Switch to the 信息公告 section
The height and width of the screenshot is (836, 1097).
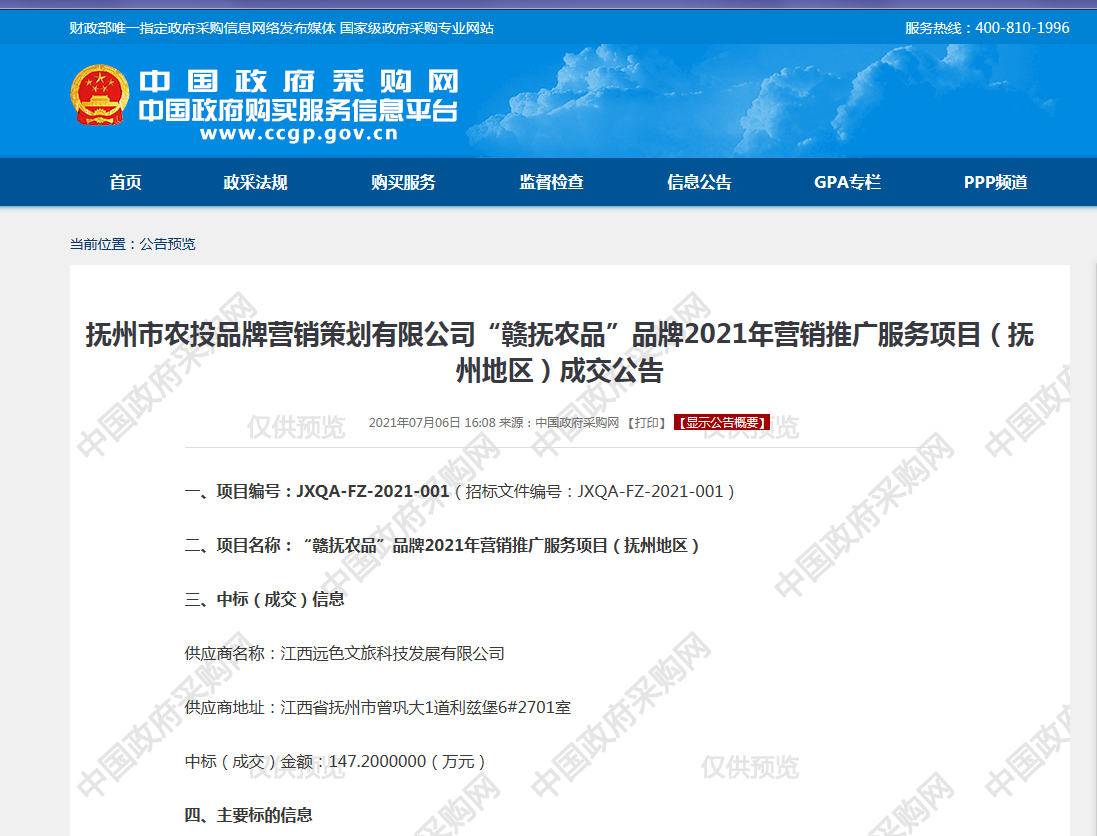[699, 182]
